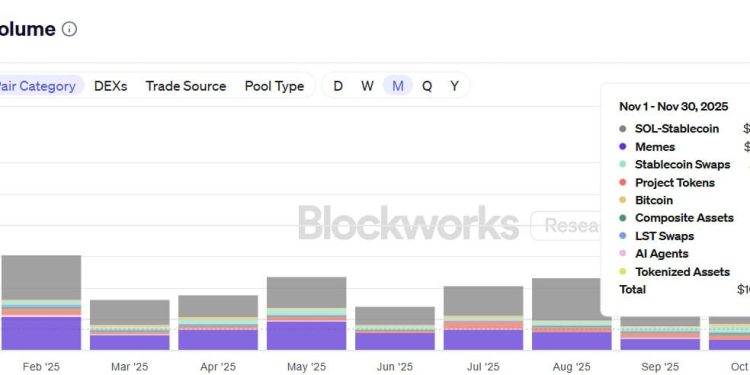
Task: Click the May '25 axis label
Action: (307, 367)
